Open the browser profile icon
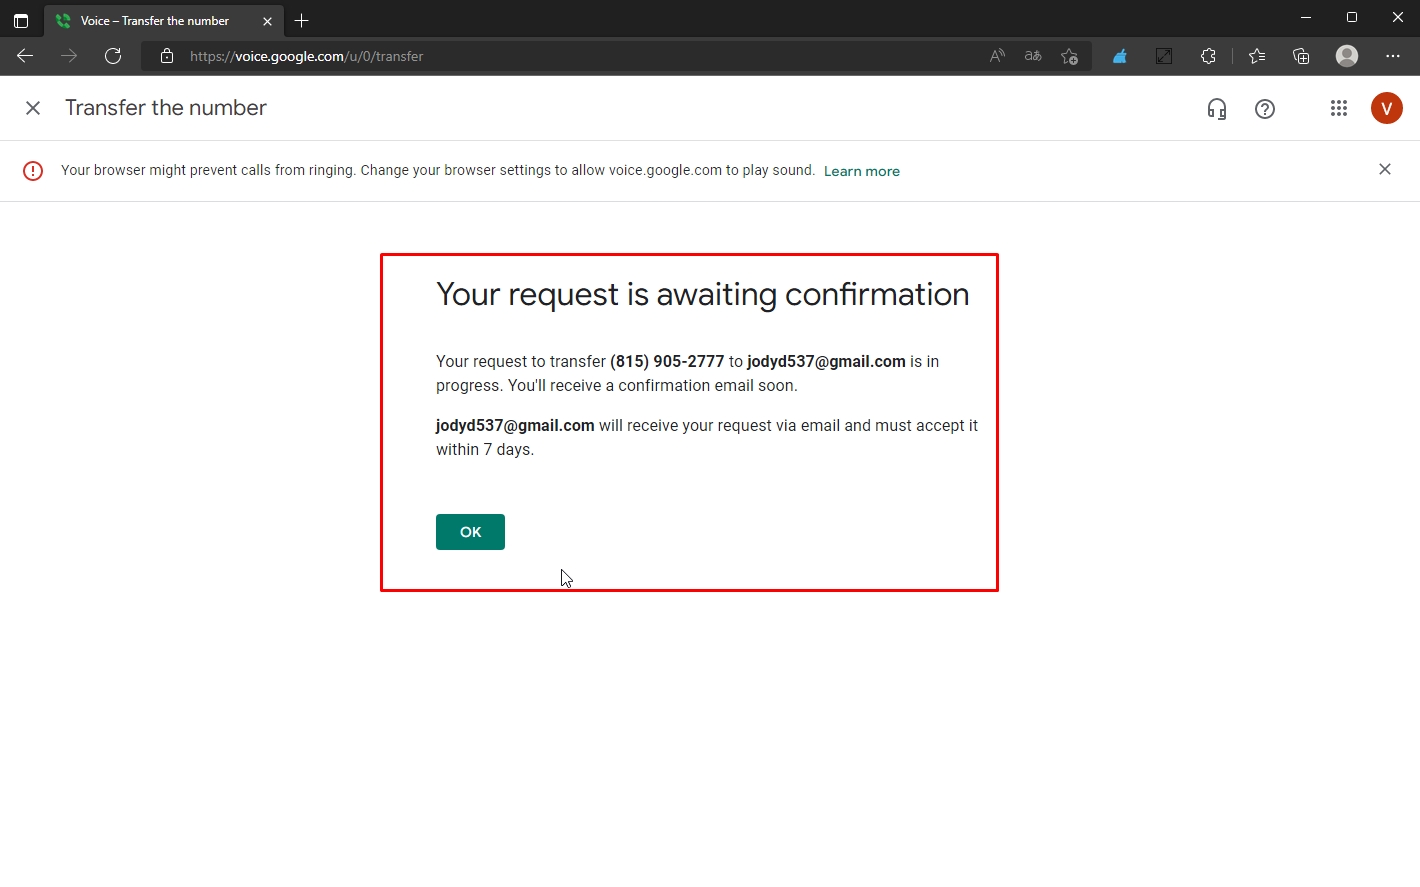This screenshot has height=887, width=1420. (1347, 56)
